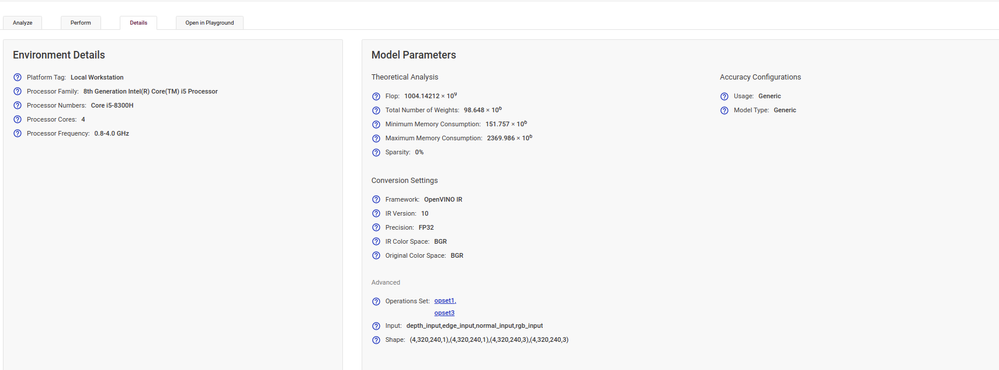999x370 pixels.
Task: Click the help icon beside Processor Numbers
Action: click(x=17, y=105)
